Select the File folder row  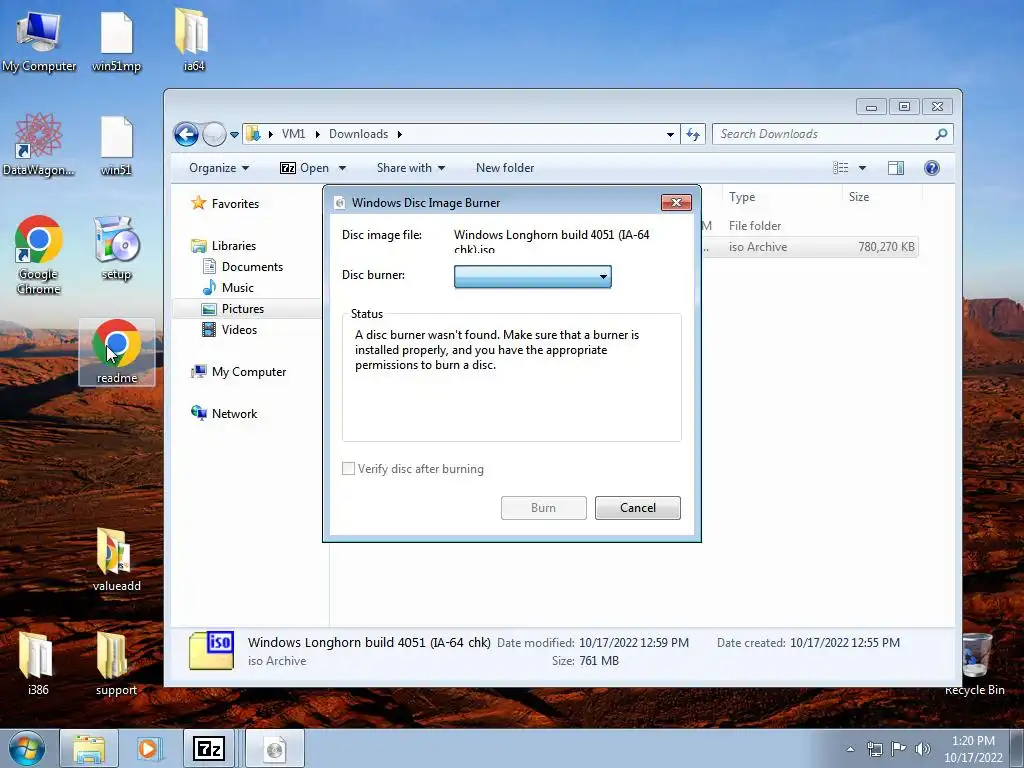[x=811, y=225]
